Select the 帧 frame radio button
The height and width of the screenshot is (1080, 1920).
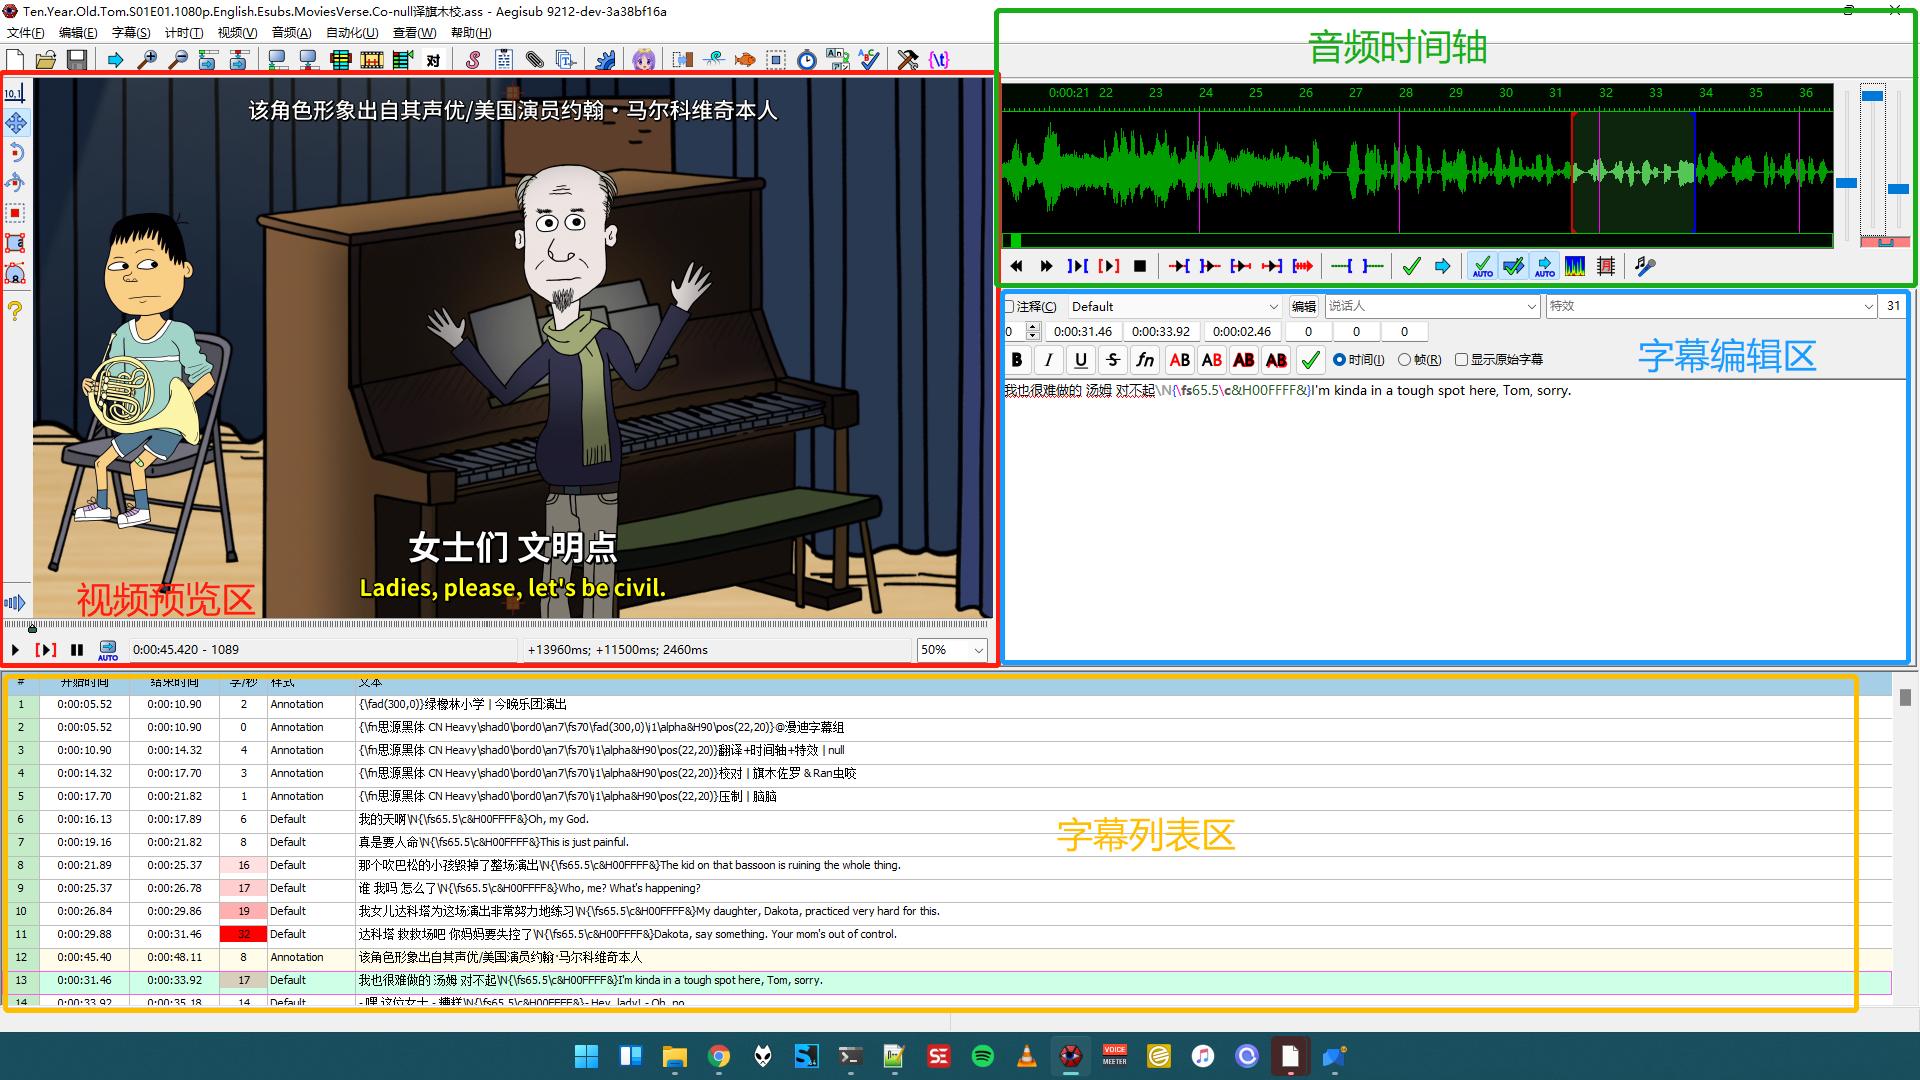[x=1405, y=360]
